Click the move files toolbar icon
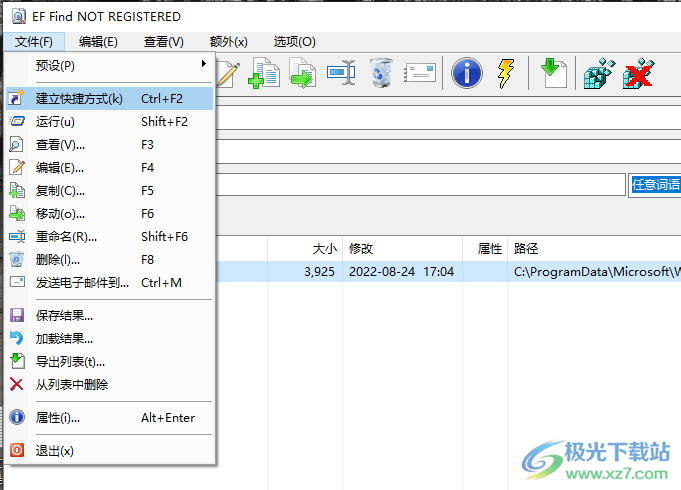 (303, 73)
